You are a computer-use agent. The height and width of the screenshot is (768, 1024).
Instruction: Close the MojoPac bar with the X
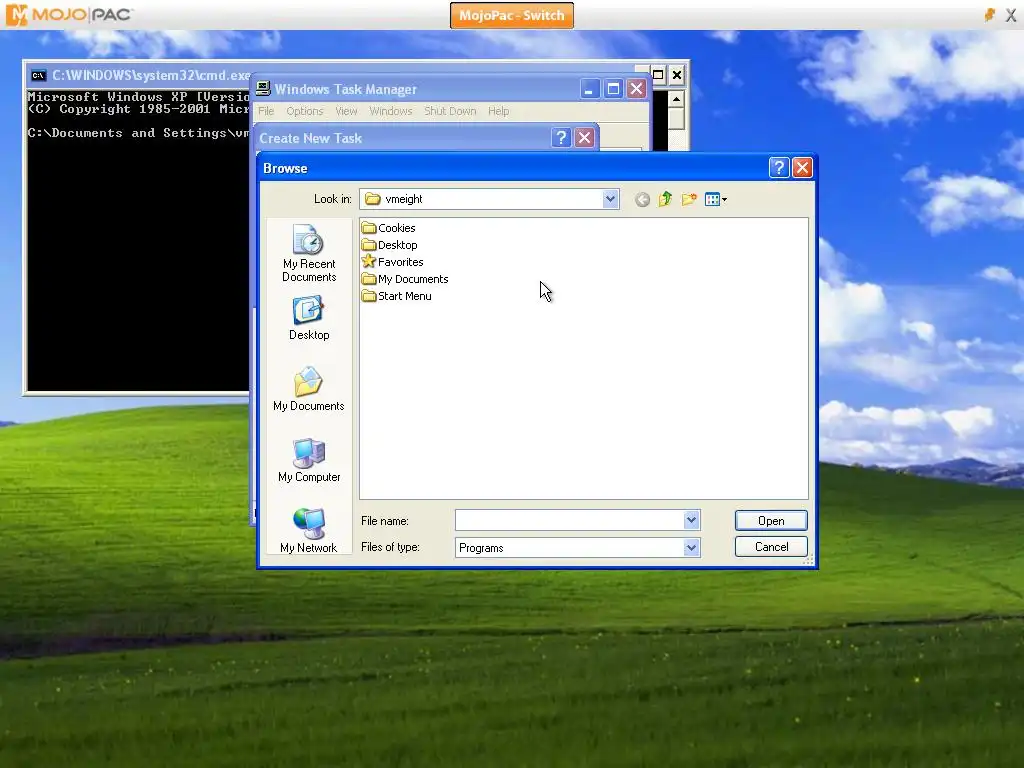(x=1011, y=15)
